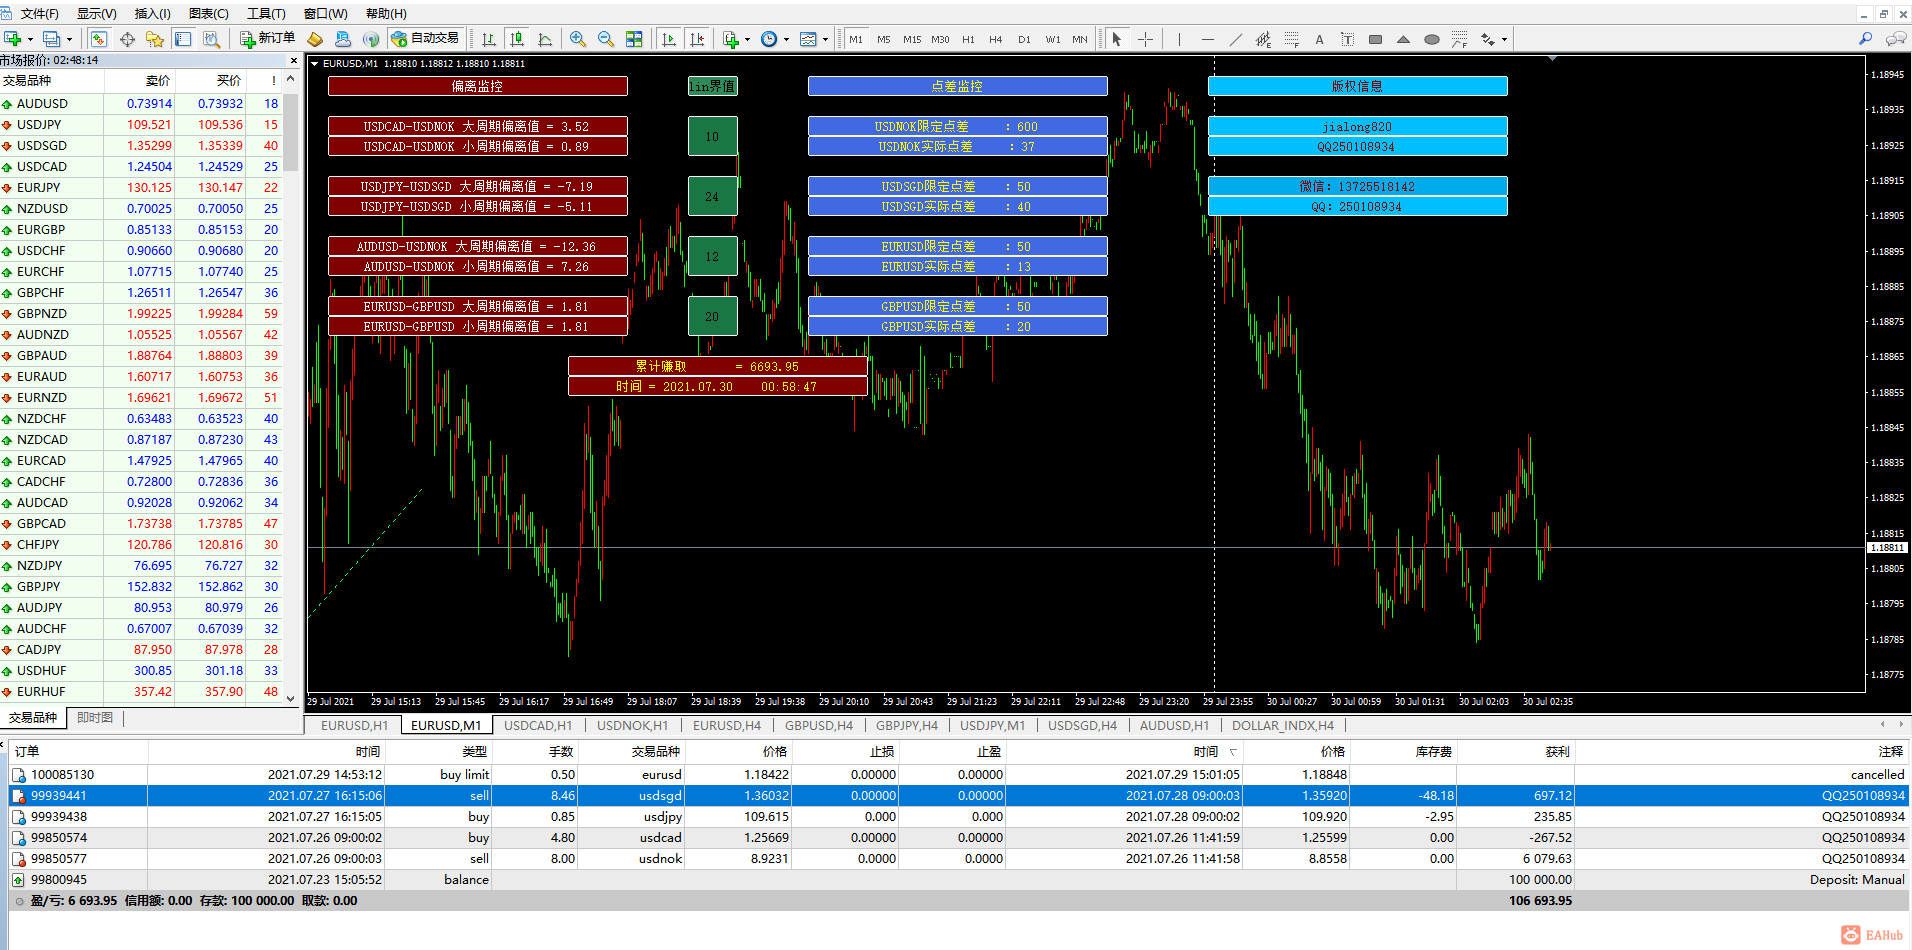This screenshot has height=950, width=1912.
Task: Launch MetaEditor yellow book icon
Action: click(315, 39)
